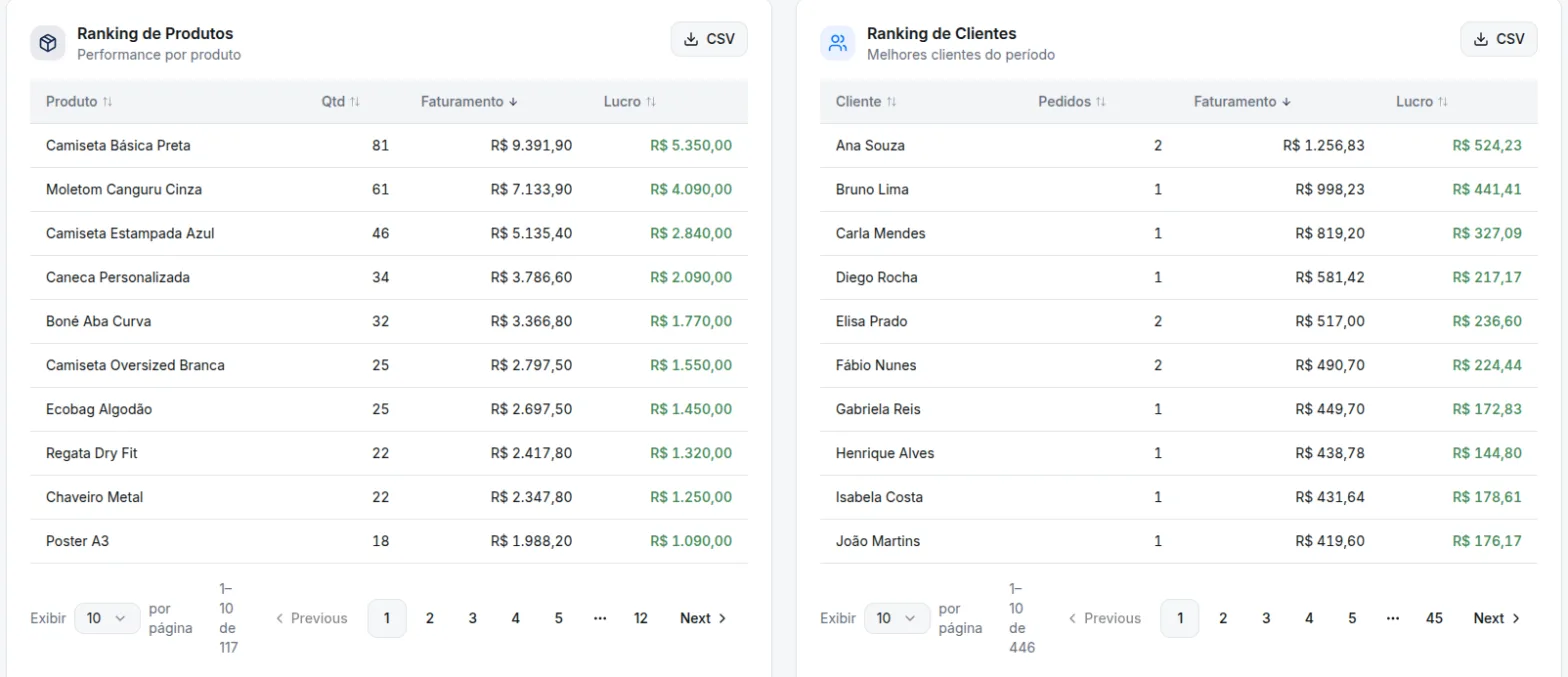Jump to last page 12 of products
Image resolution: width=1568 pixels, height=677 pixels.
click(x=641, y=618)
